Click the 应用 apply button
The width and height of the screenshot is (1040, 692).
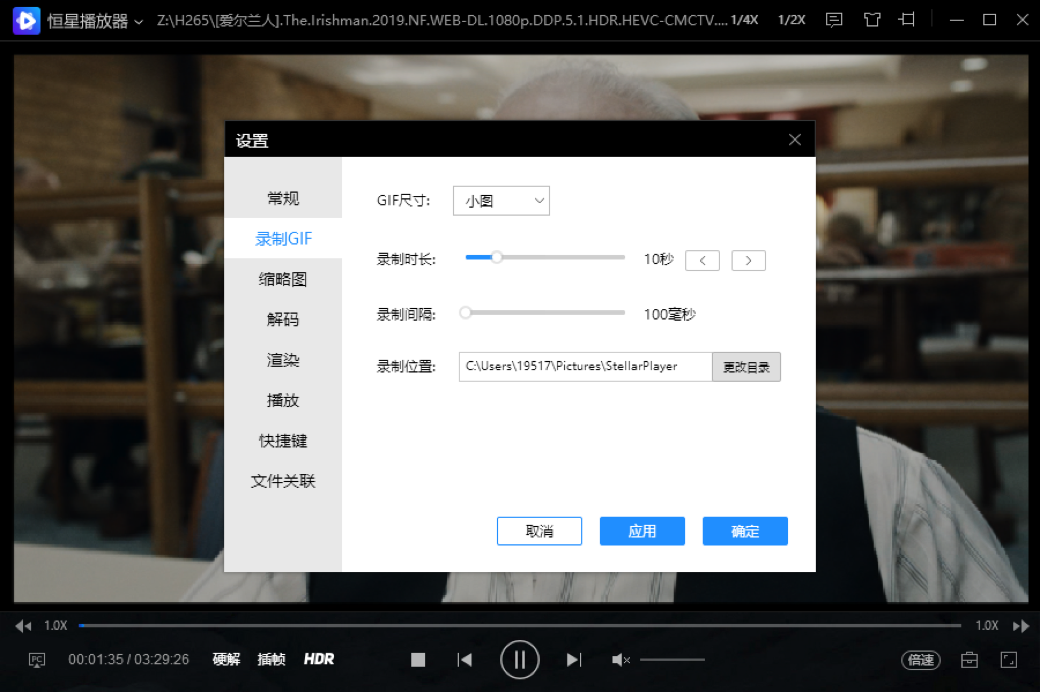pyautogui.click(x=642, y=531)
